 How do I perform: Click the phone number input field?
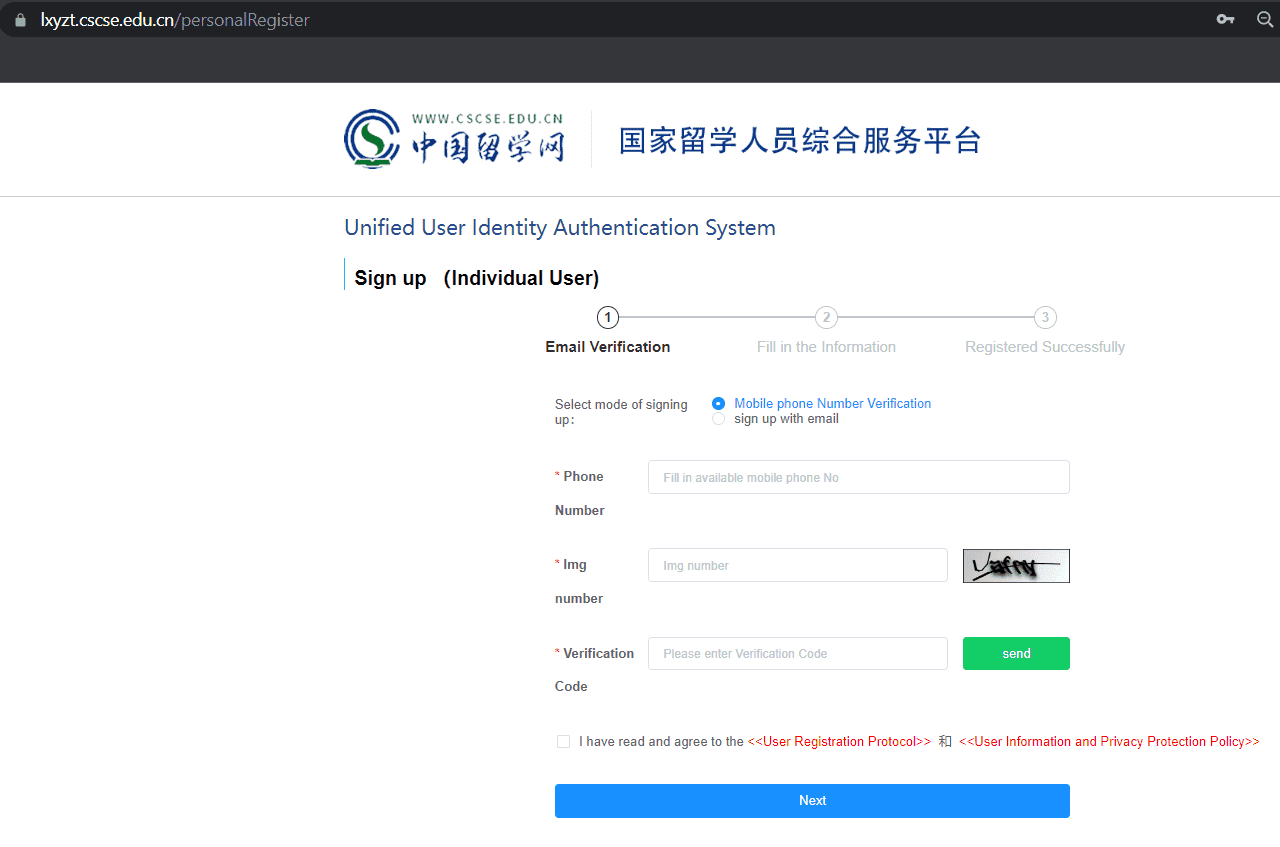(x=858, y=477)
